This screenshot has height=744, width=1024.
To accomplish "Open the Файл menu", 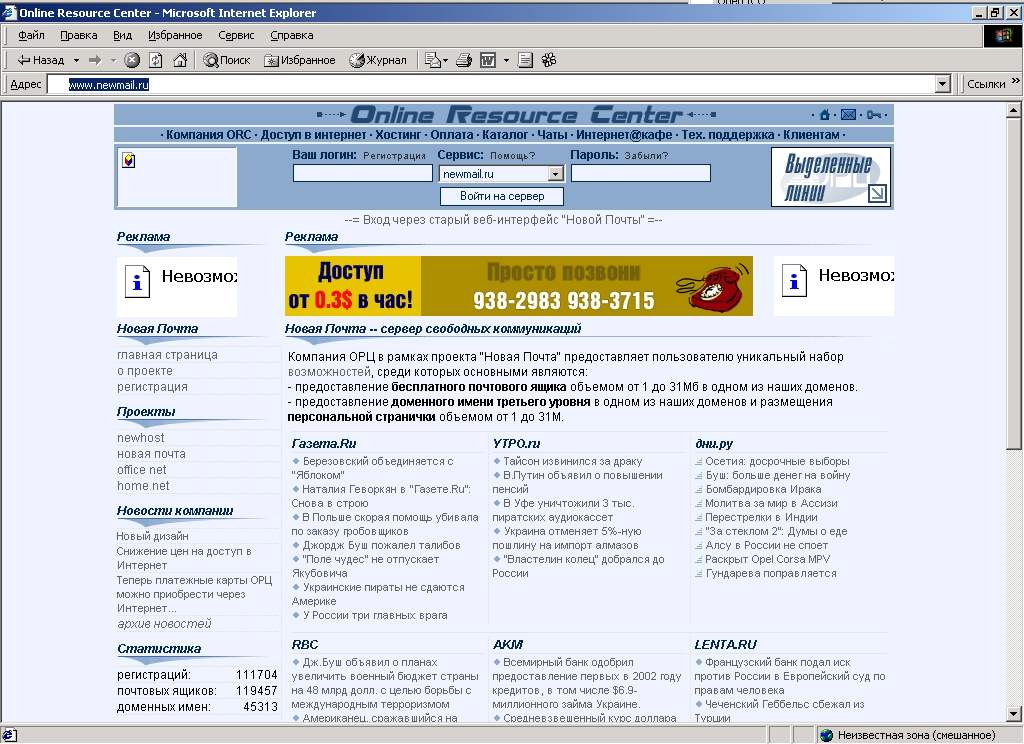I will click(31, 35).
